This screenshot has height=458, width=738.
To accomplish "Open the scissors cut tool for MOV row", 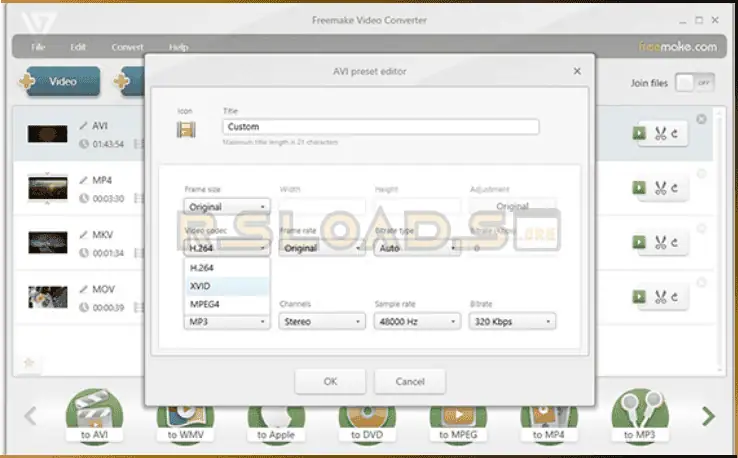I will [x=660, y=297].
